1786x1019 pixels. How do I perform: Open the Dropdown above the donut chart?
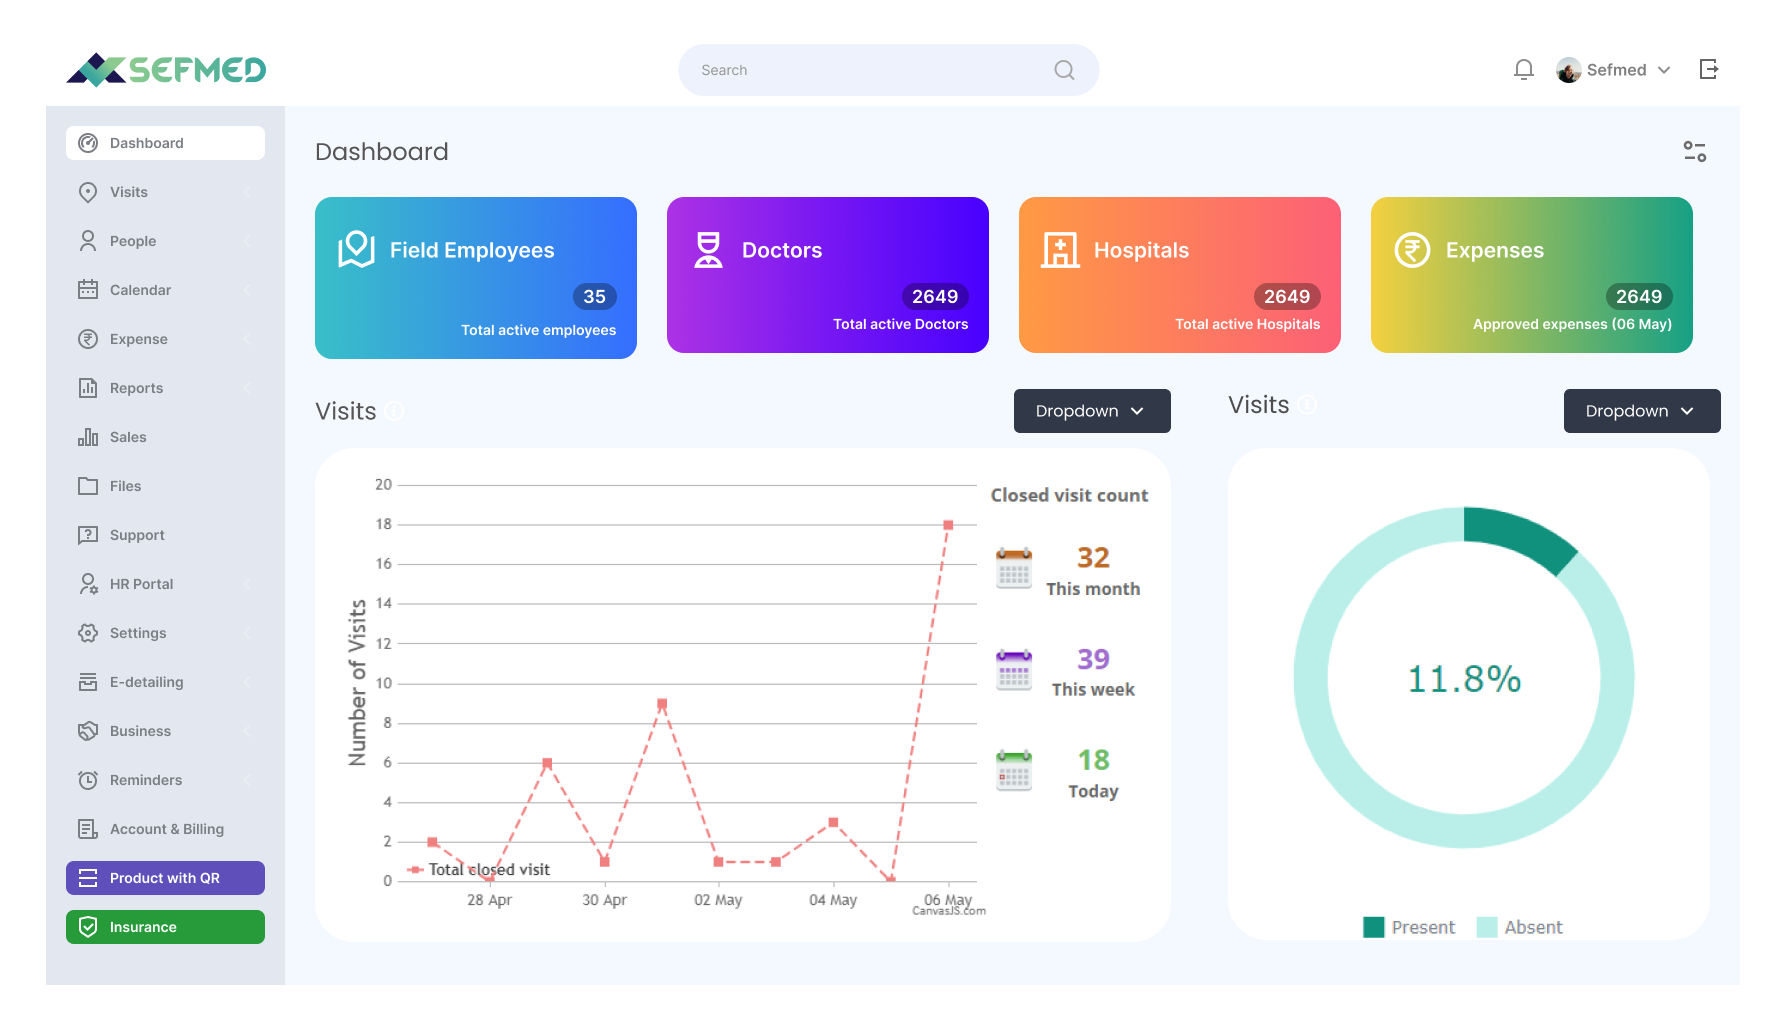pyautogui.click(x=1641, y=411)
